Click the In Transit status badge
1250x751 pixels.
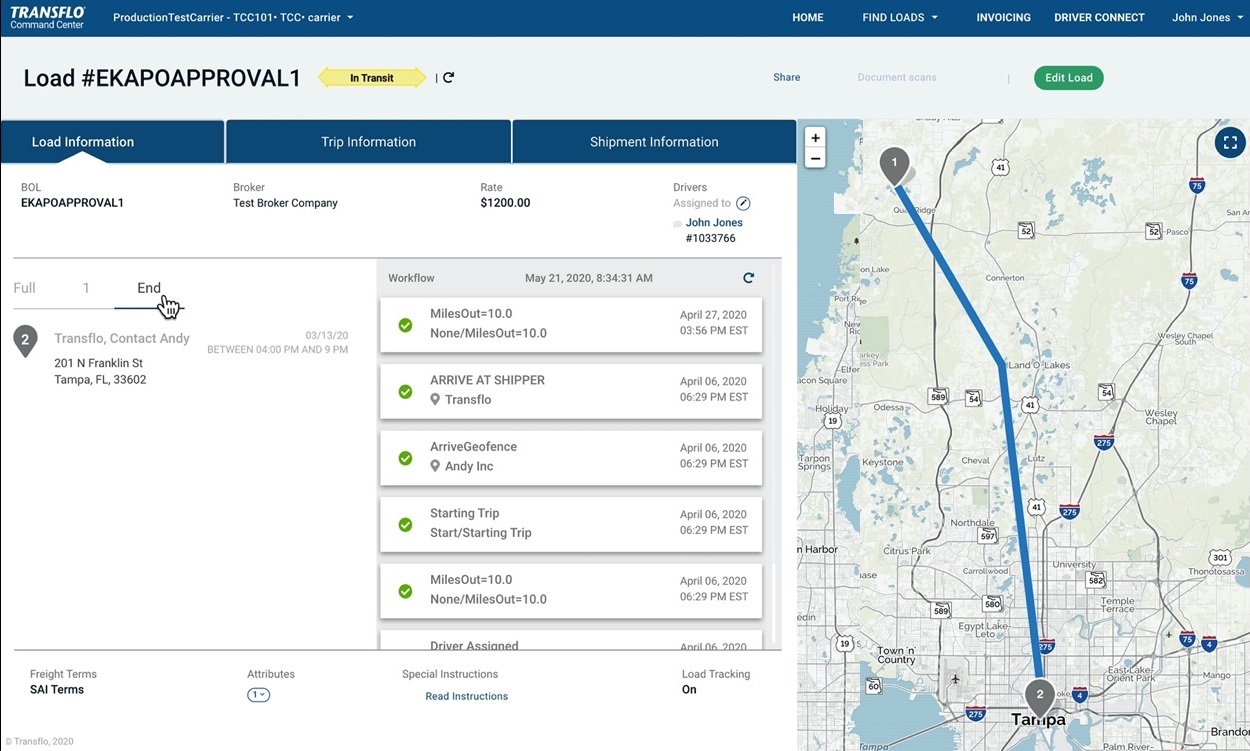pos(372,77)
